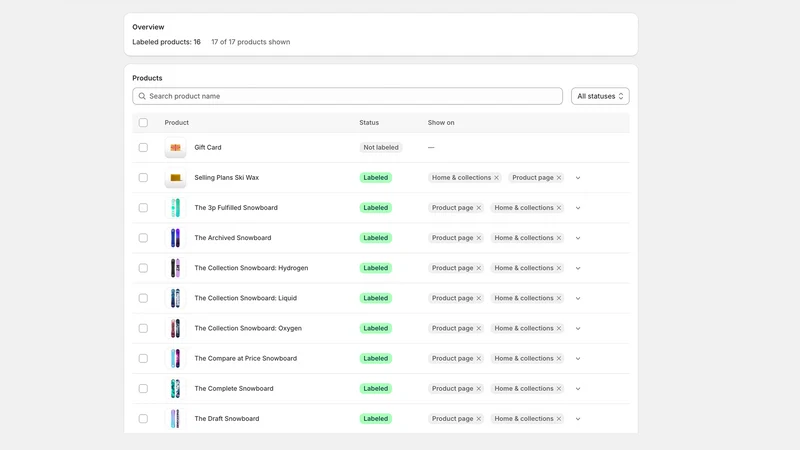Check The Complete Snowboard checkbox
This screenshot has width=800, height=450.
[143, 388]
